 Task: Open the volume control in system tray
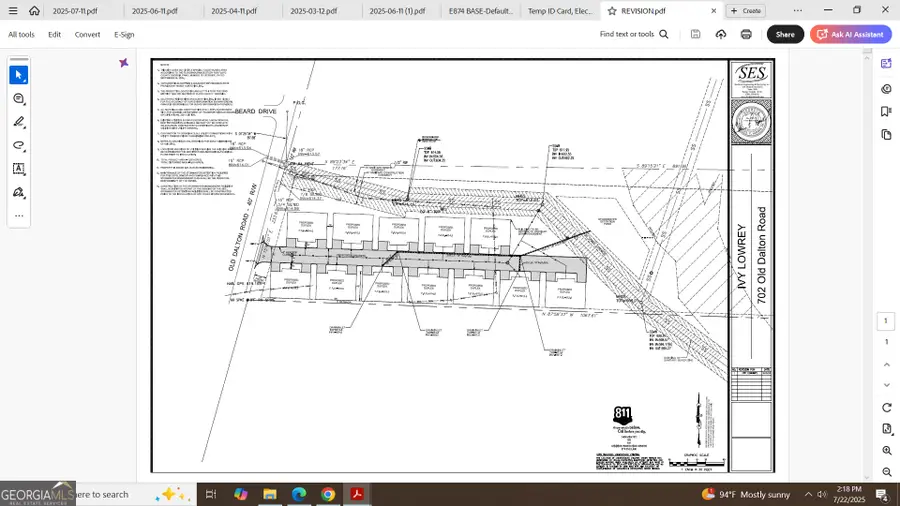[822, 494]
